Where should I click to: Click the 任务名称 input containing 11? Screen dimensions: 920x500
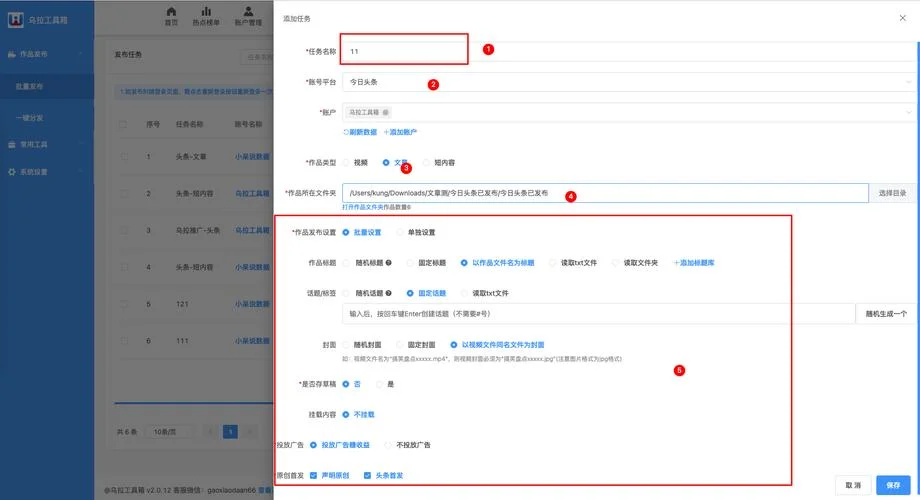point(629,52)
